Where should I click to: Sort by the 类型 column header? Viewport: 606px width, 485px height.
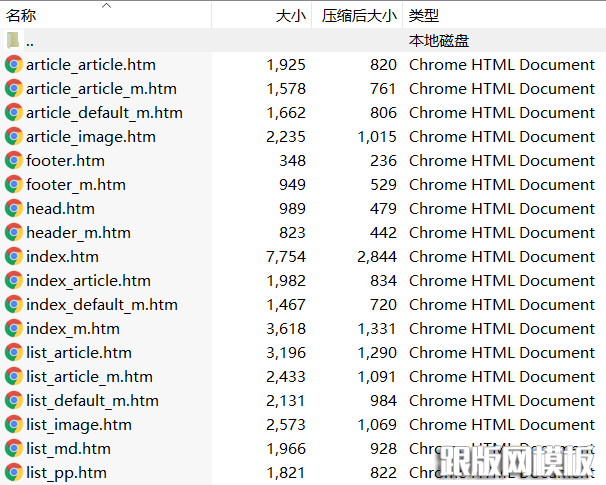424,16
